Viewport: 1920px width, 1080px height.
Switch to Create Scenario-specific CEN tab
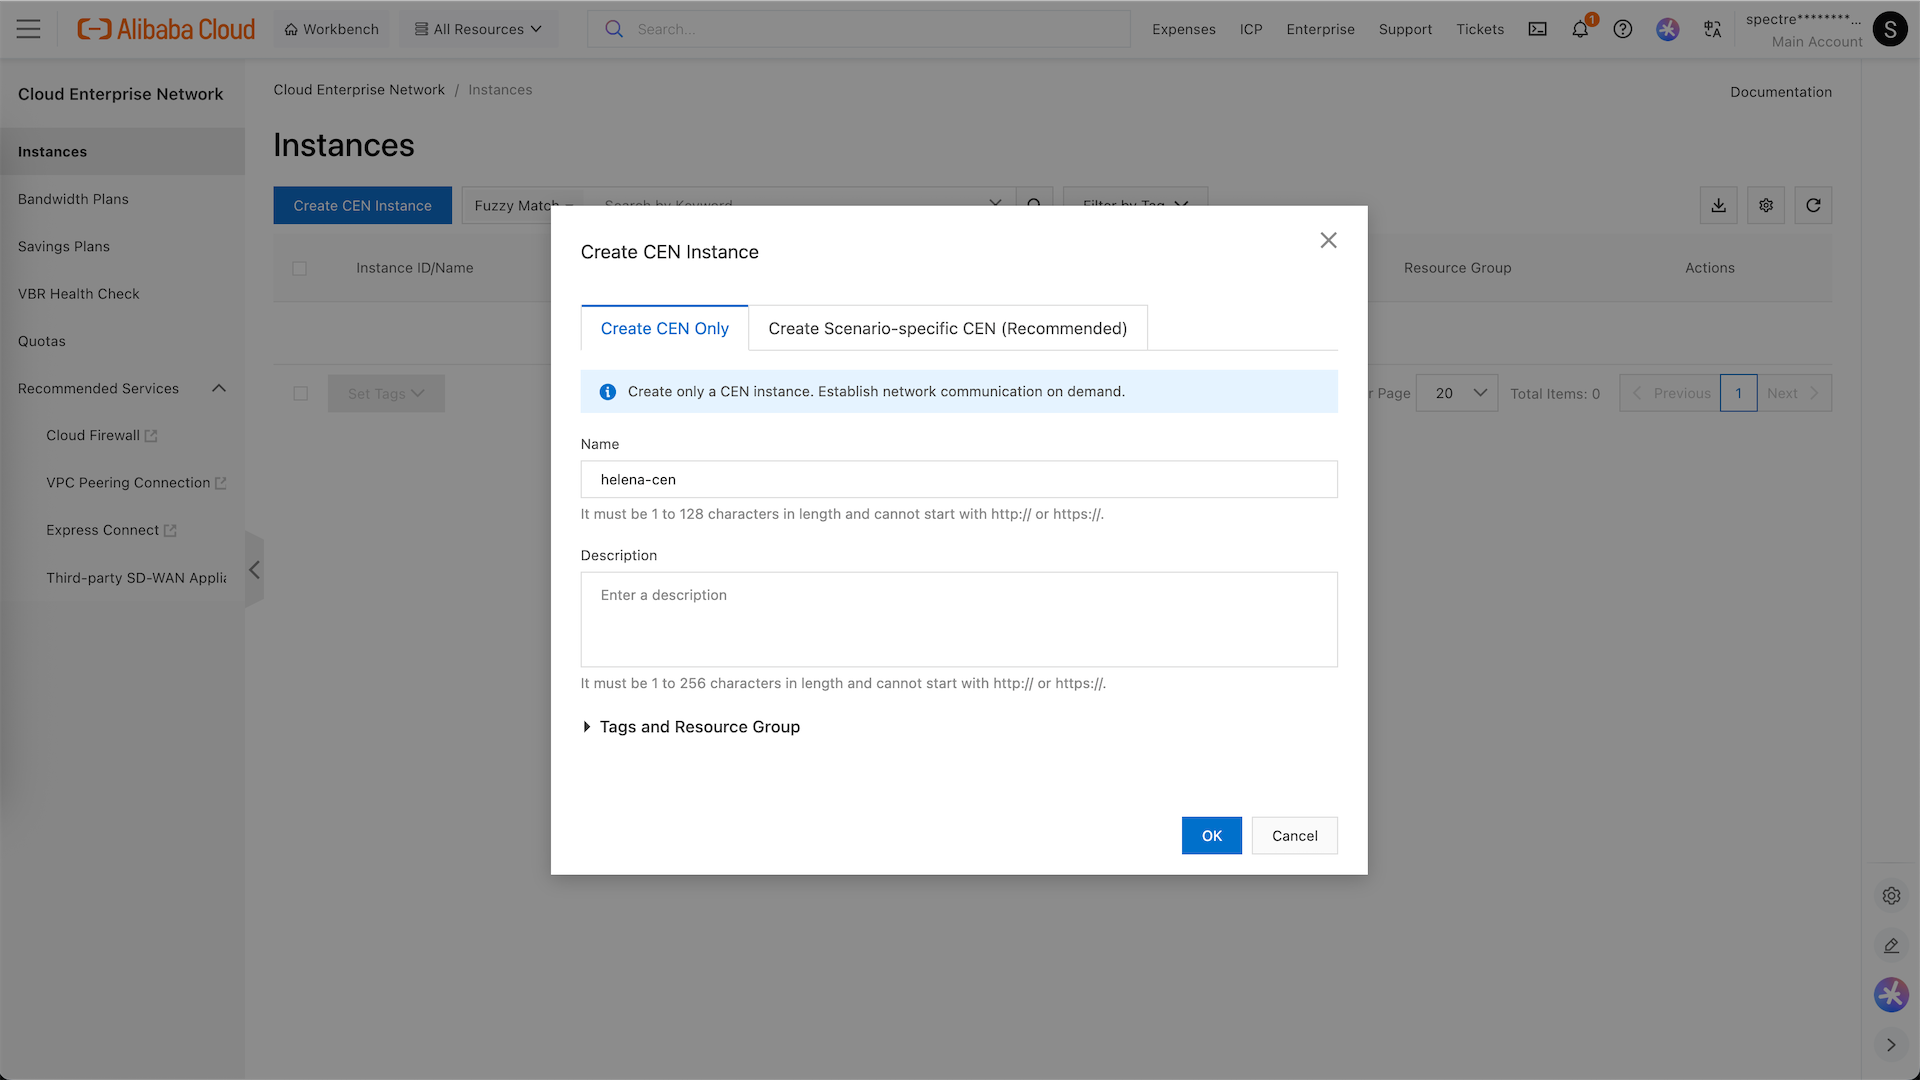click(947, 328)
